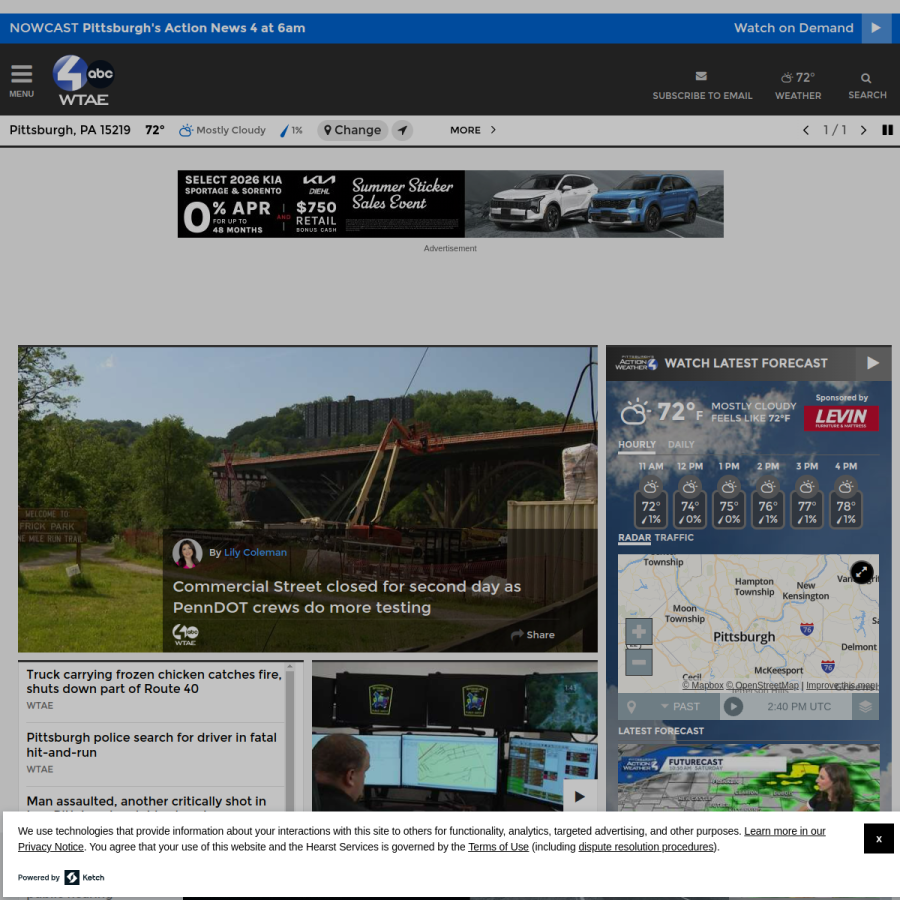Viewport: 900px width, 900px height.
Task: Play Watch Latest Forecast video arrow
Action: click(x=872, y=363)
